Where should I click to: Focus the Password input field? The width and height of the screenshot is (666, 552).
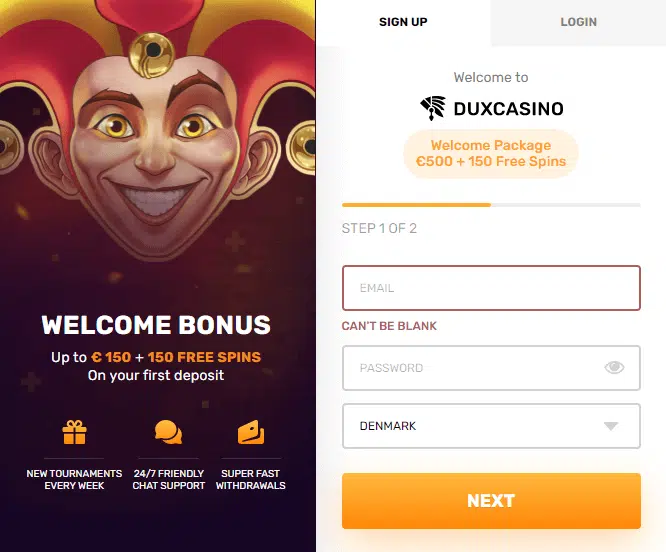[491, 368]
